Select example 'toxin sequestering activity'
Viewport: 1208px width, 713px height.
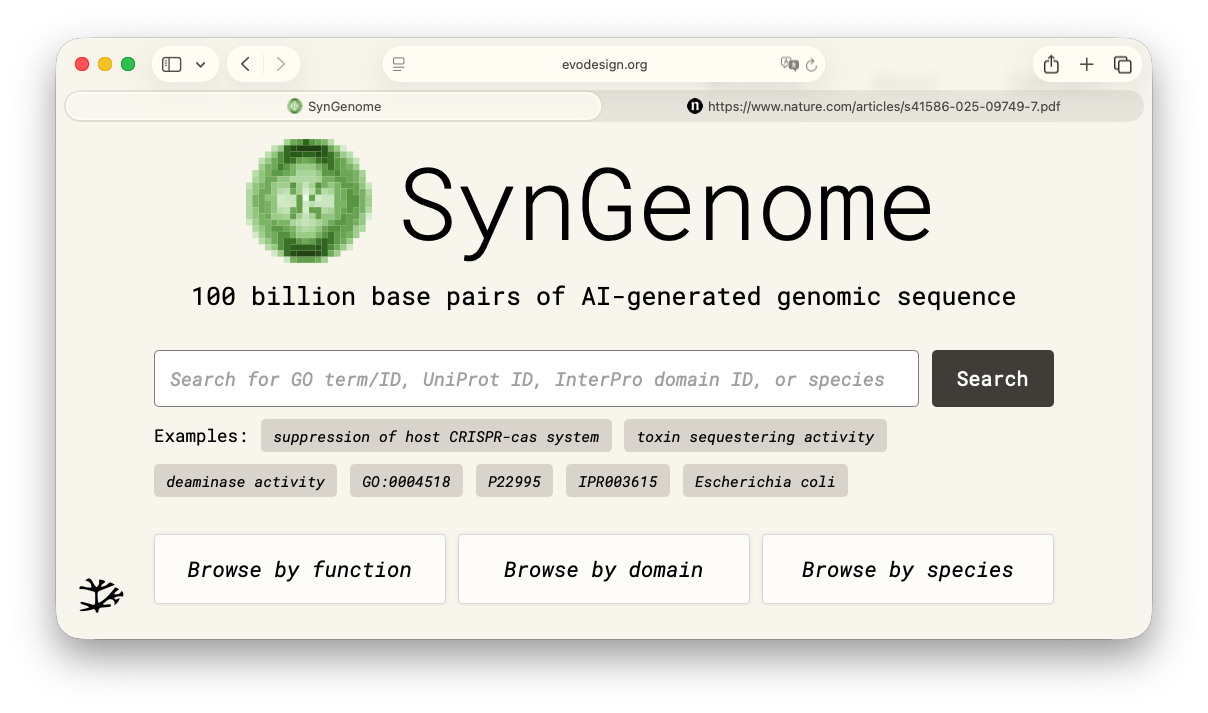[x=755, y=436]
